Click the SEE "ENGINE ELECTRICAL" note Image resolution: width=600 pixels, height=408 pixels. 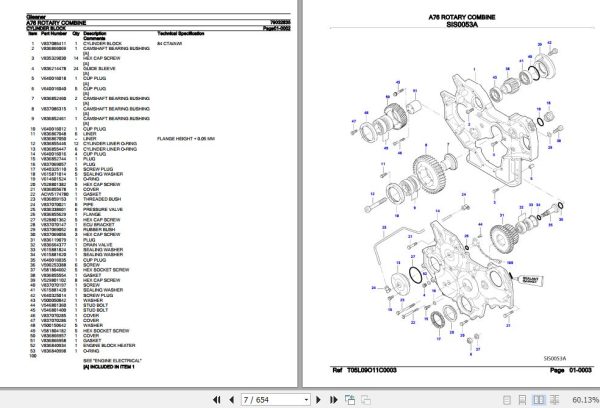pos(112,361)
